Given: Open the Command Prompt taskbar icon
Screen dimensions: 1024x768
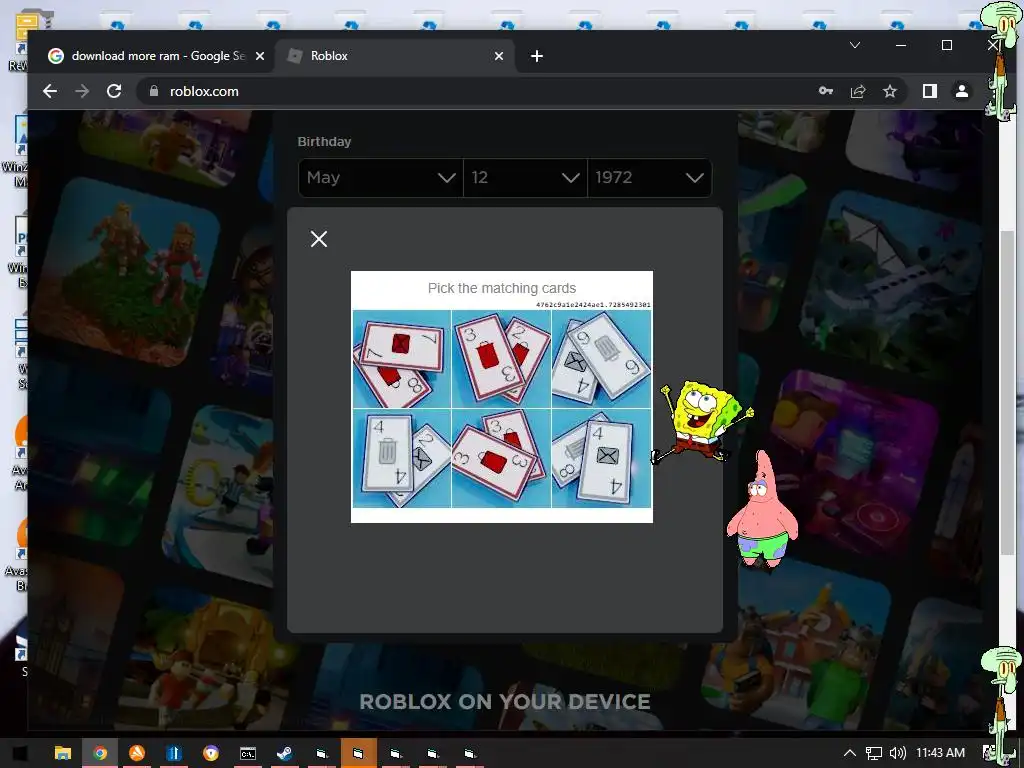Looking at the screenshot, I should click(248, 753).
